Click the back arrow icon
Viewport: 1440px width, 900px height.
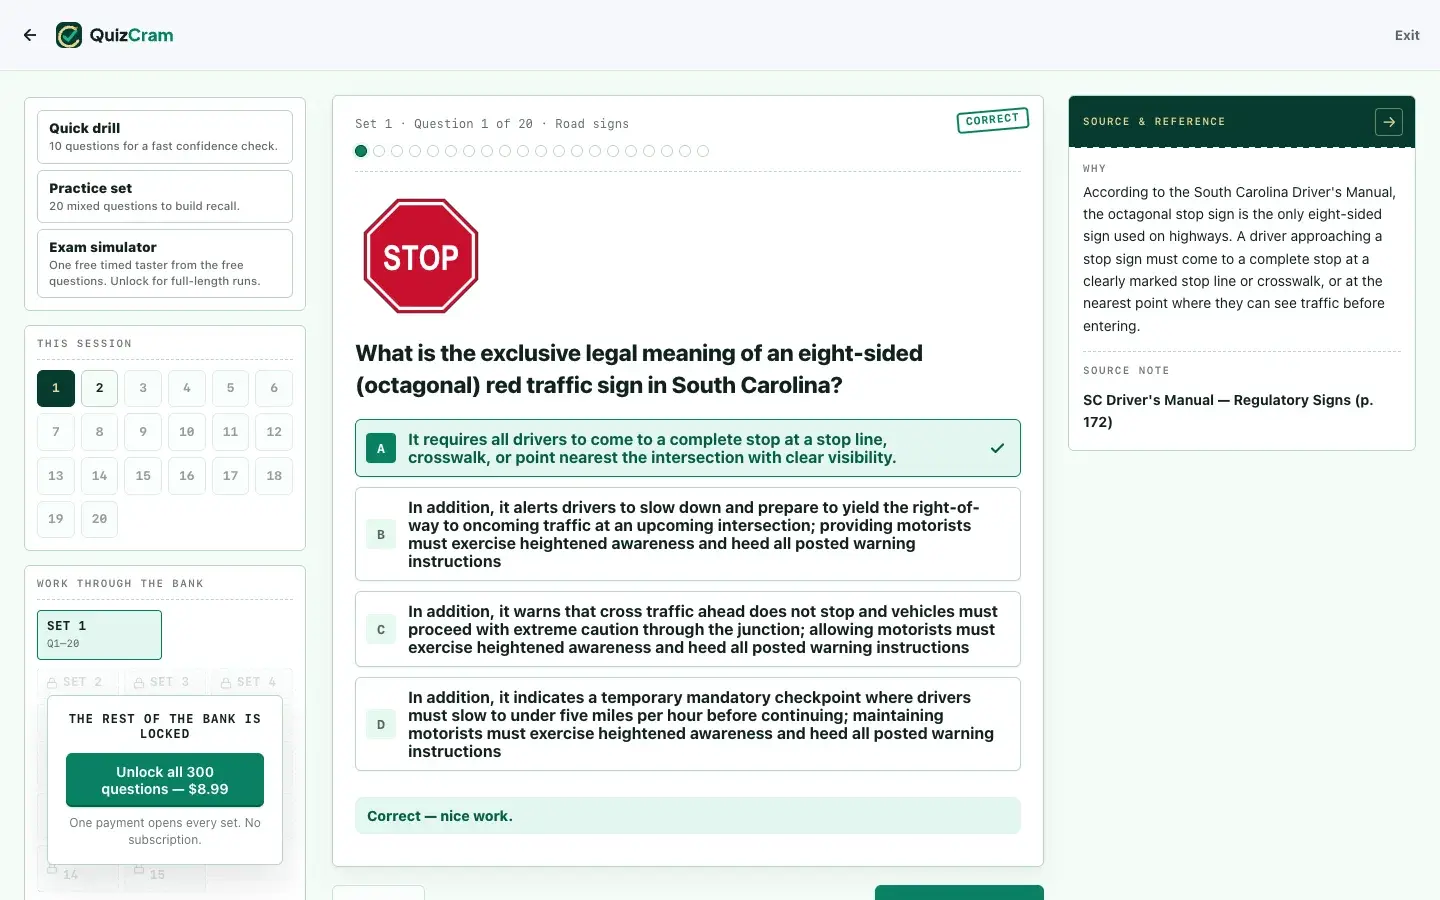click(x=30, y=35)
